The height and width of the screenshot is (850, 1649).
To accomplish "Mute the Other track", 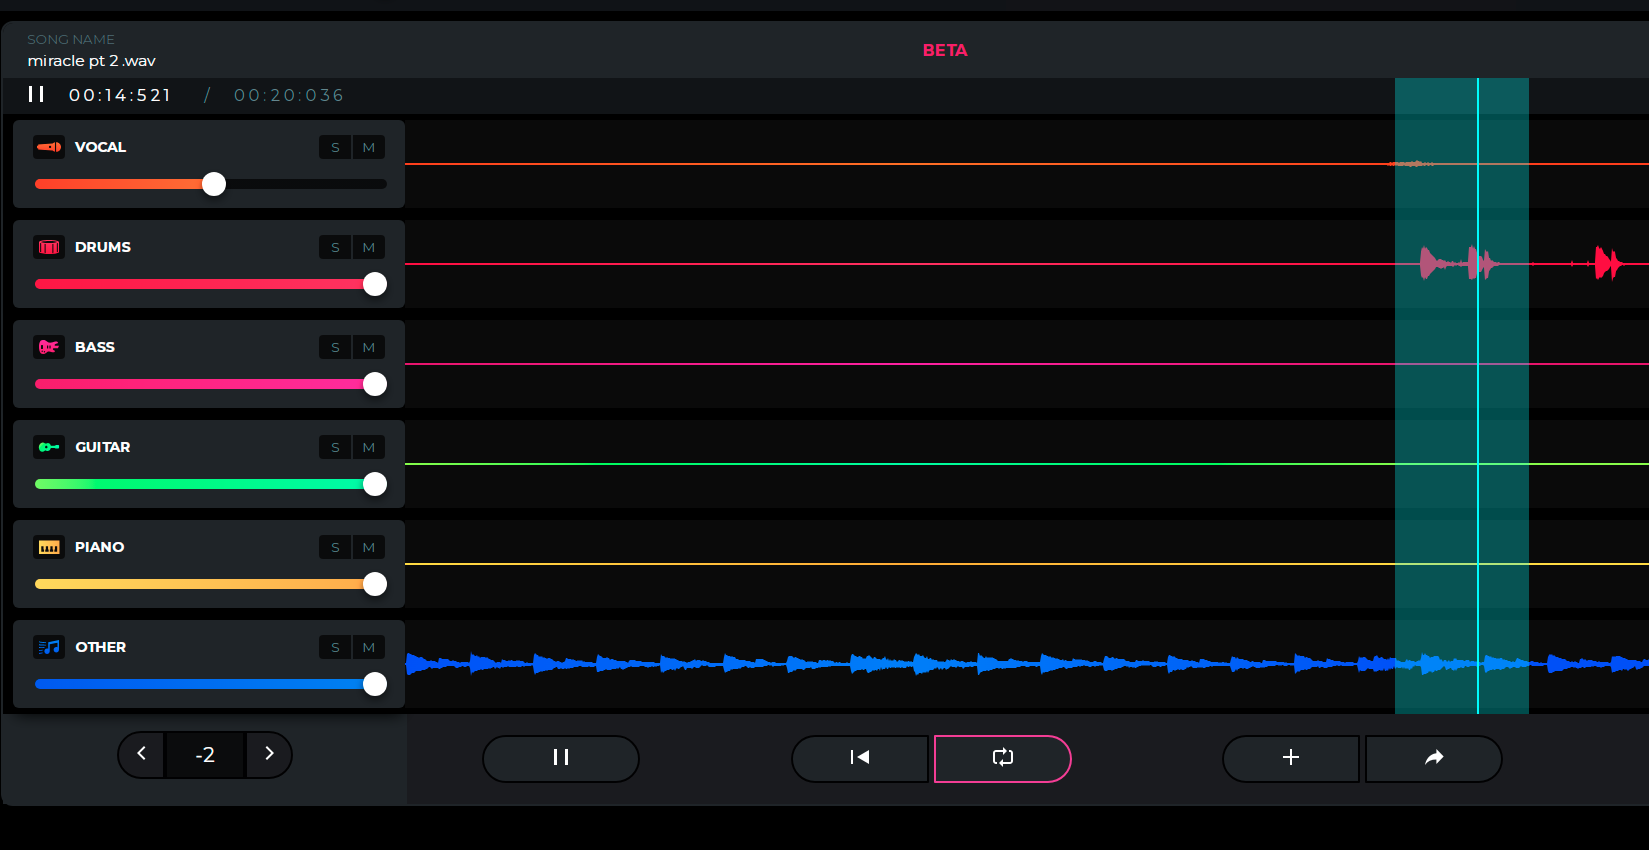I will (x=369, y=647).
